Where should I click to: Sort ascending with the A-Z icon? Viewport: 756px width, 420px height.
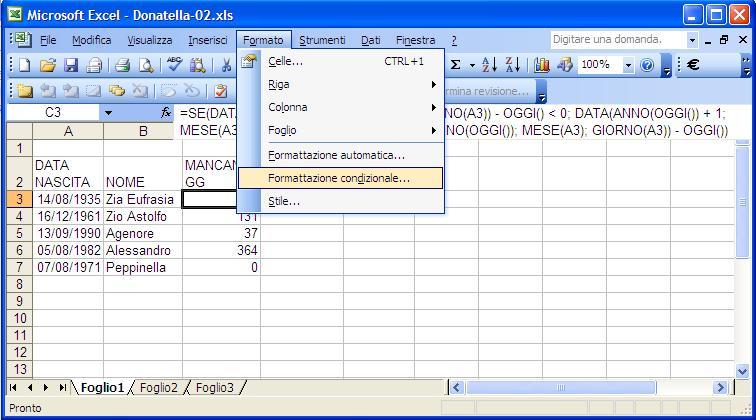point(489,65)
